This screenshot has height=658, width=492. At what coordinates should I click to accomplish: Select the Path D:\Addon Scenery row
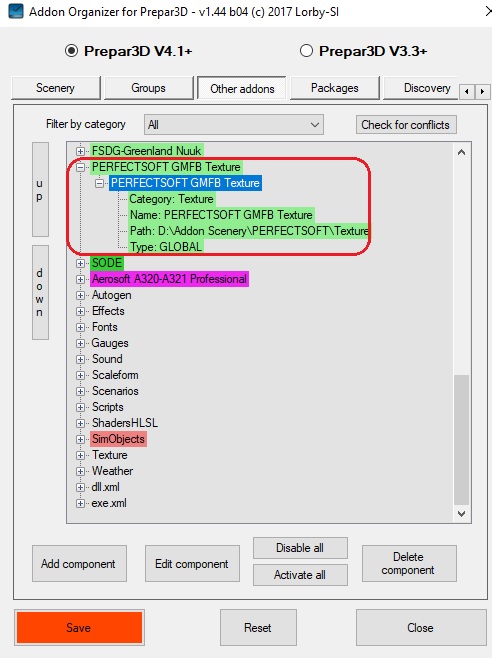(249, 231)
